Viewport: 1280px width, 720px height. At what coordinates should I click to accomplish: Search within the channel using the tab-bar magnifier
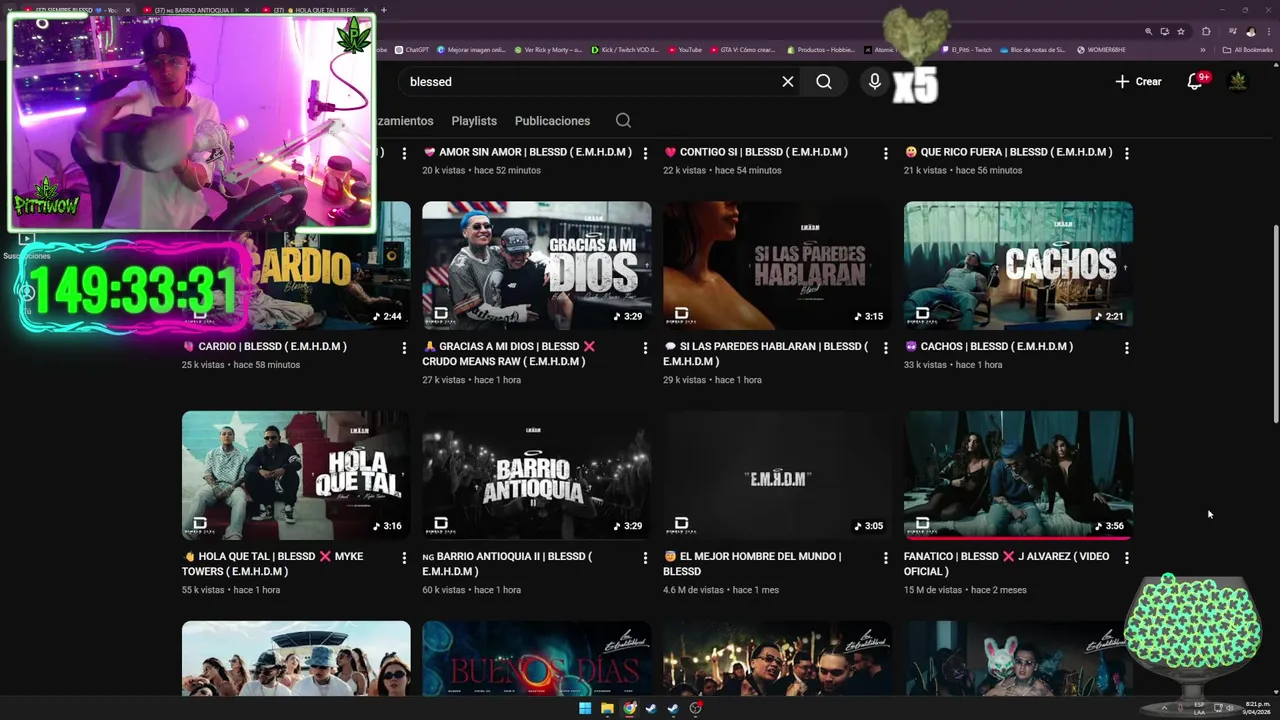pyautogui.click(x=623, y=120)
